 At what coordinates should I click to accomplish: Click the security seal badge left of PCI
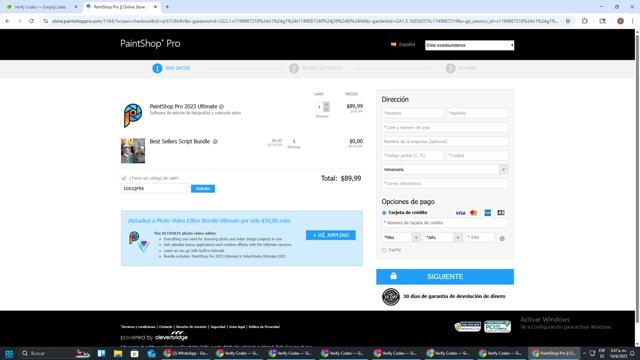(468, 327)
